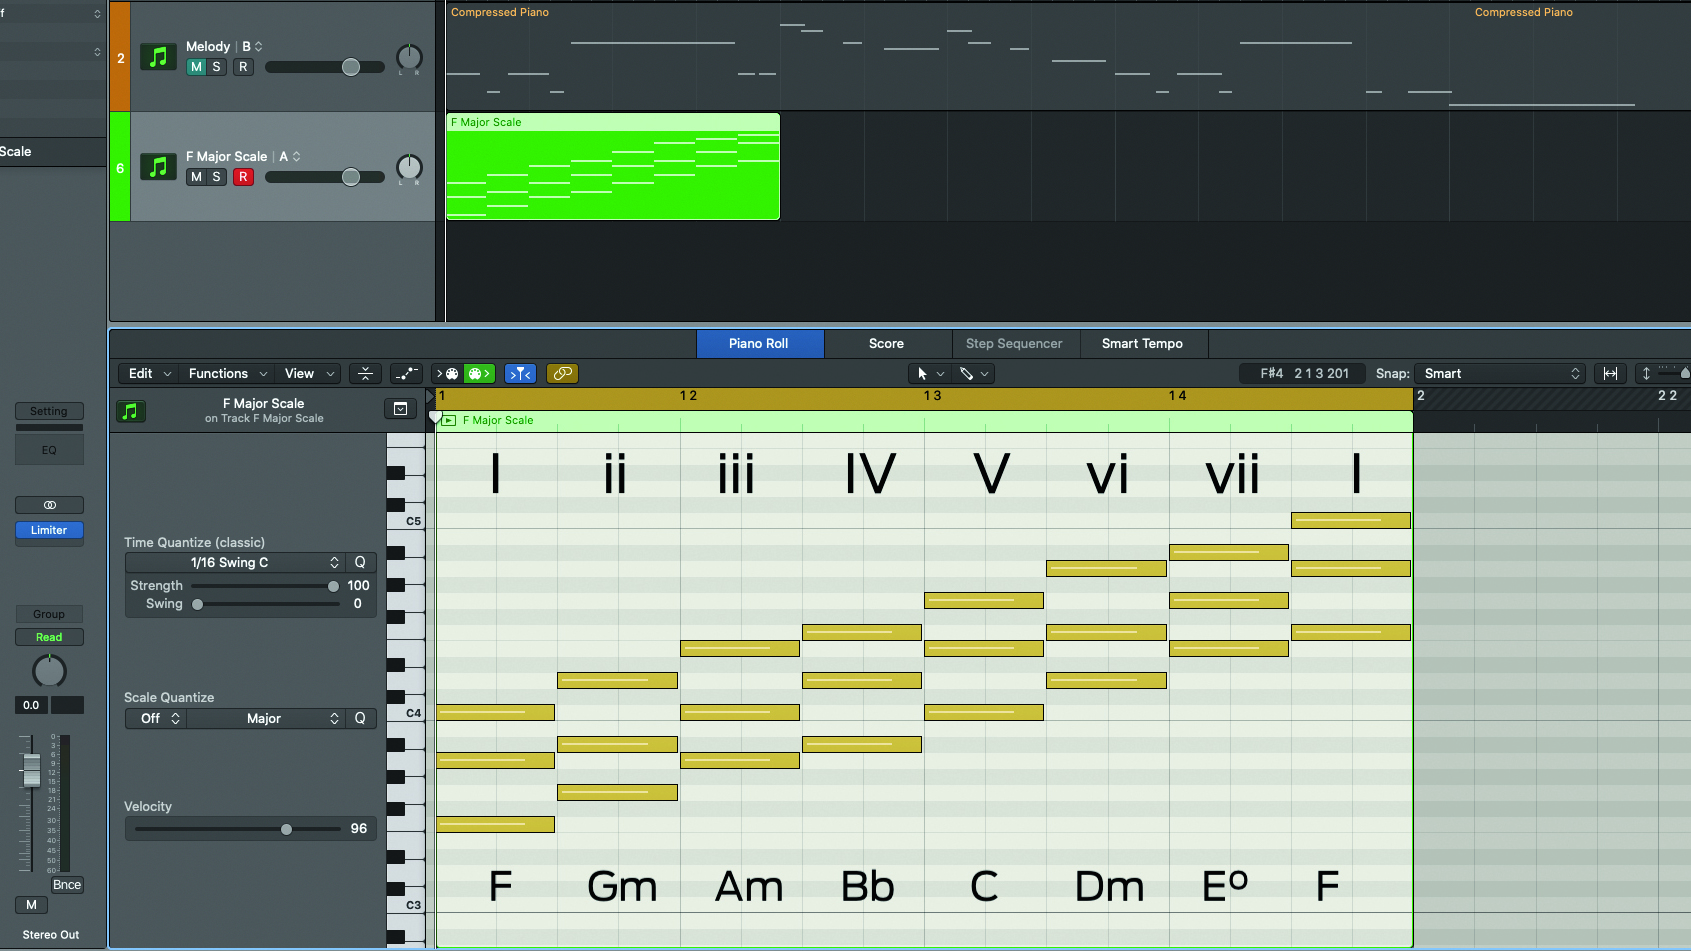Open the Limiter plug-in
The image size is (1691, 951).
click(x=49, y=530)
